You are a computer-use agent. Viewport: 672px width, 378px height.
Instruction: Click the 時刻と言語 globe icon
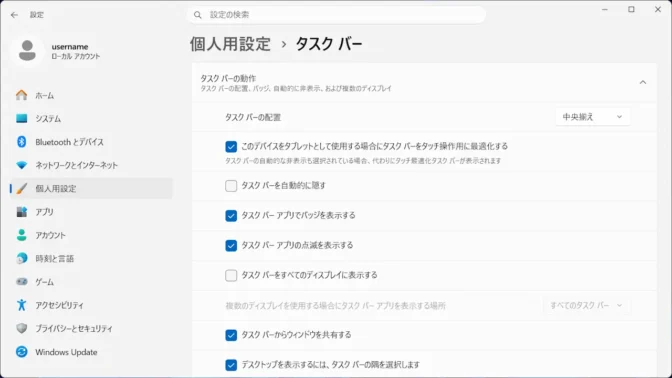[x=21, y=258]
